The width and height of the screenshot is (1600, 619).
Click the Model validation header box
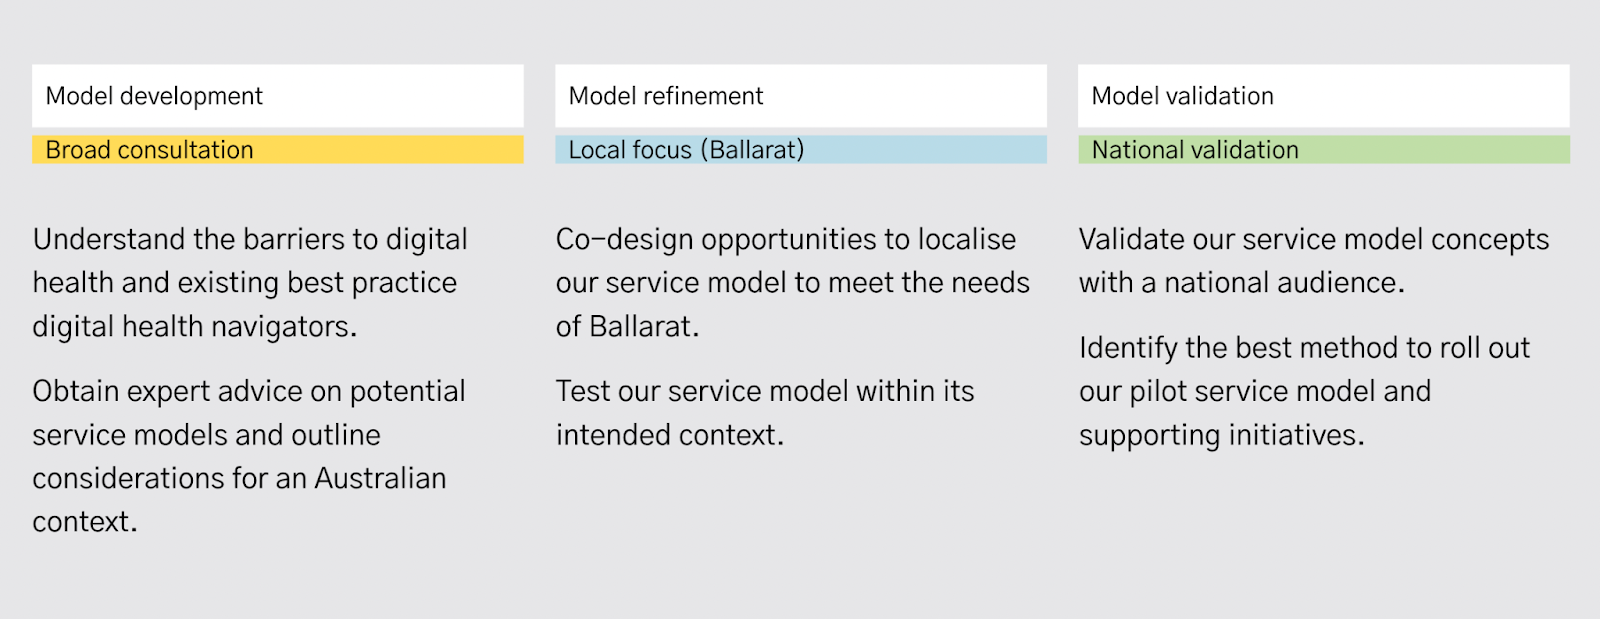click(x=1324, y=96)
